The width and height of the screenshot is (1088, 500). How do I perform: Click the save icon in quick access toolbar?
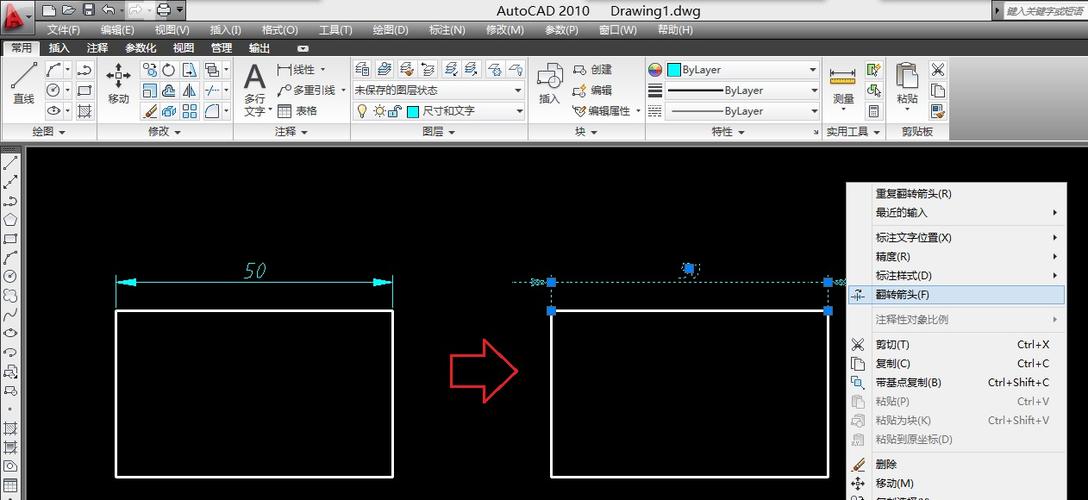click(88, 10)
